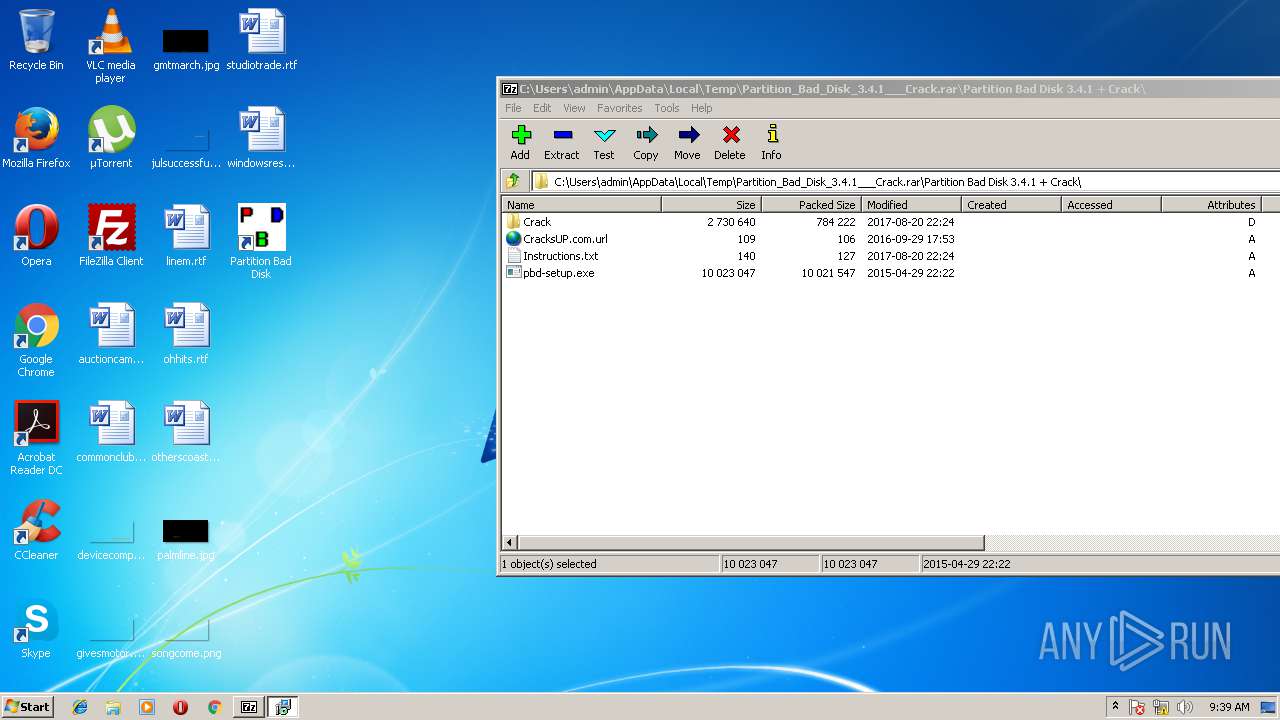Select commonclub... desktop document
Viewport: 1280px width, 720px height.
tap(111, 432)
